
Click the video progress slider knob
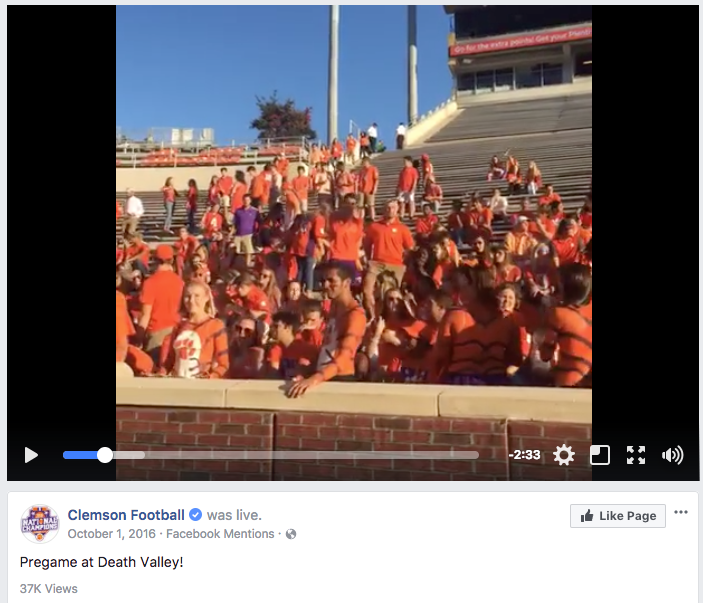coord(105,455)
